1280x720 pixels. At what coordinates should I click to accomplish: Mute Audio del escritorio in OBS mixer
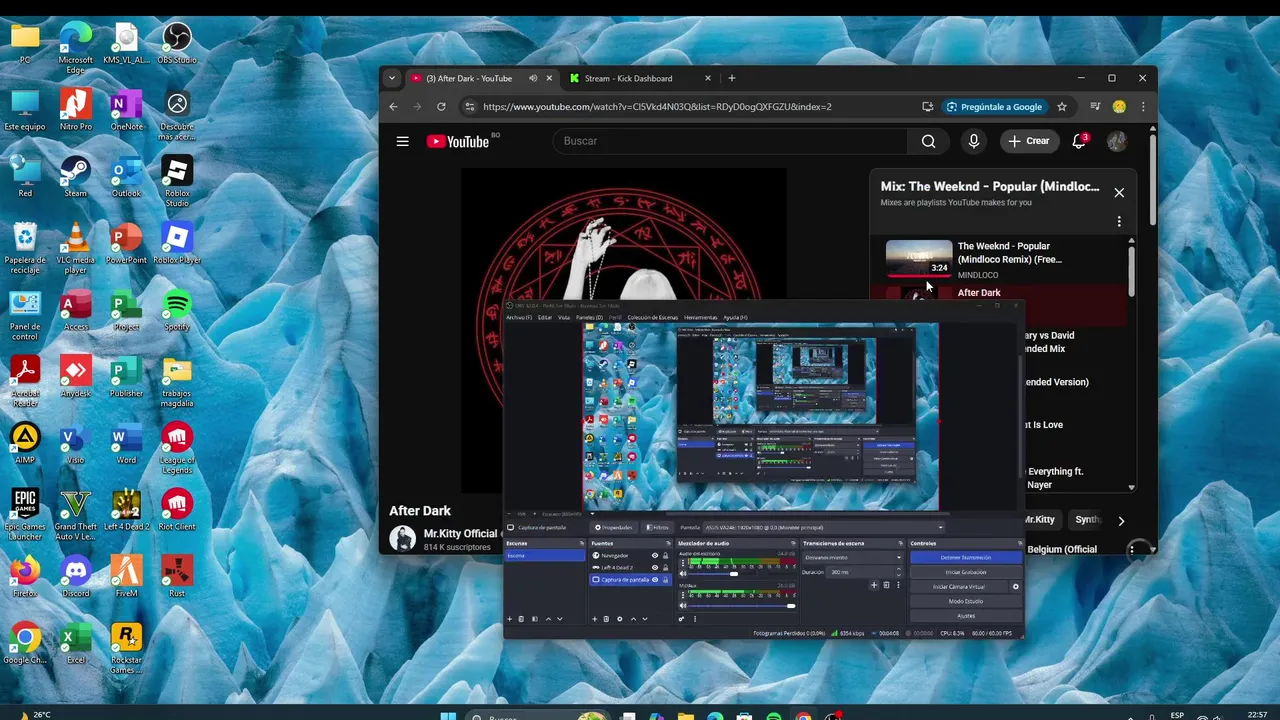point(683,574)
